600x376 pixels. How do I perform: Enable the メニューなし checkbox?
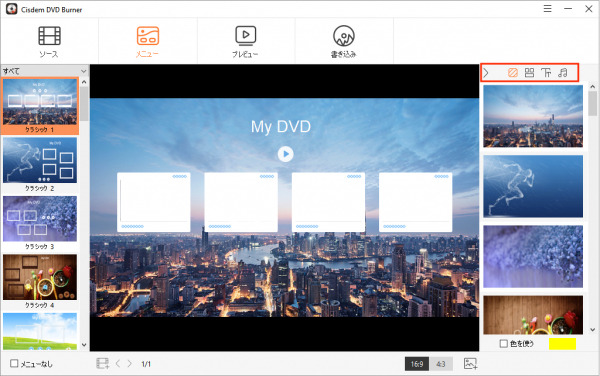(x=14, y=363)
